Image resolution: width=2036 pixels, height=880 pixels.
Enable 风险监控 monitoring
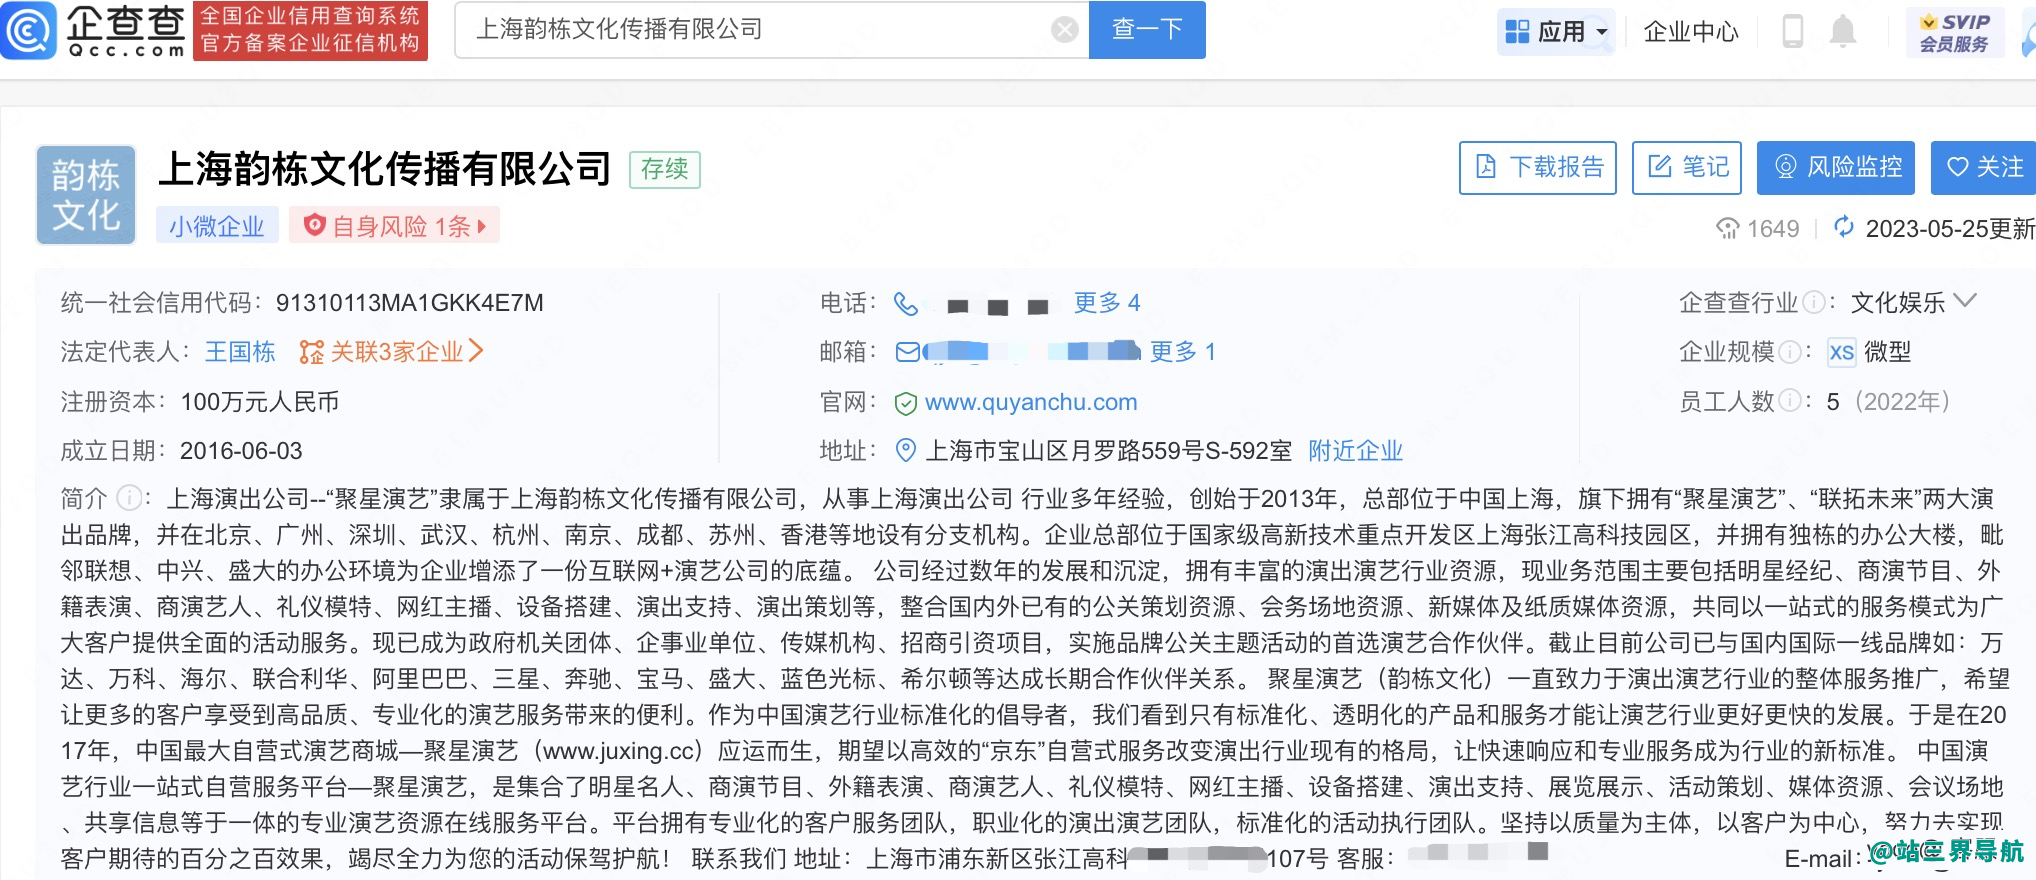tap(1836, 167)
